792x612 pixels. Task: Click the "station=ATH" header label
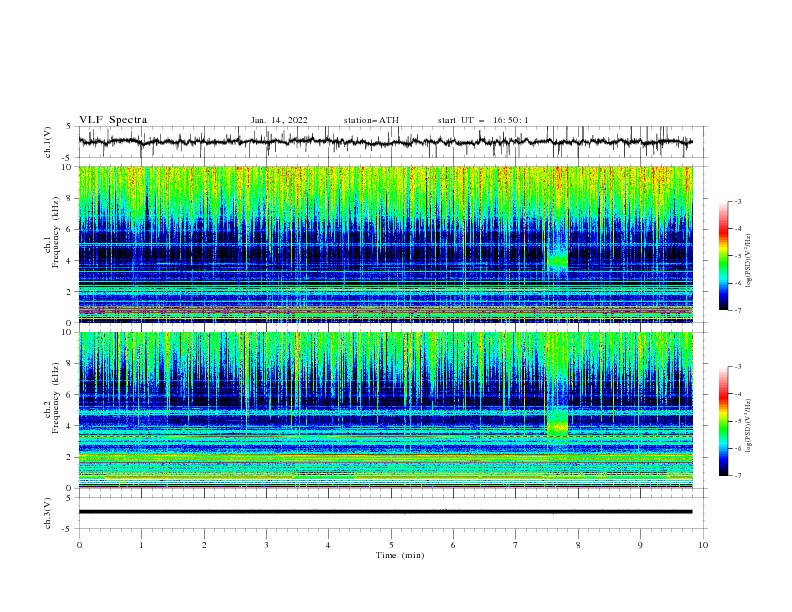click(371, 120)
